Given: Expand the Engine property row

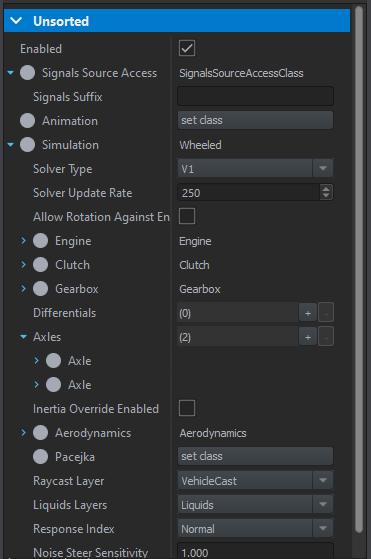Looking at the screenshot, I should [x=24, y=241].
